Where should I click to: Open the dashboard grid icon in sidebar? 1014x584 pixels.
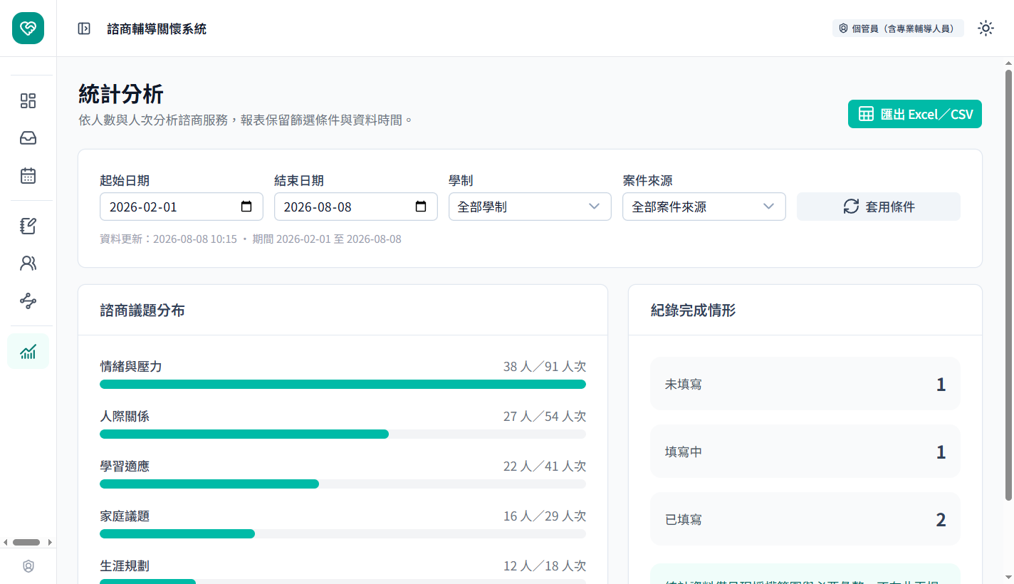pyautogui.click(x=28, y=100)
